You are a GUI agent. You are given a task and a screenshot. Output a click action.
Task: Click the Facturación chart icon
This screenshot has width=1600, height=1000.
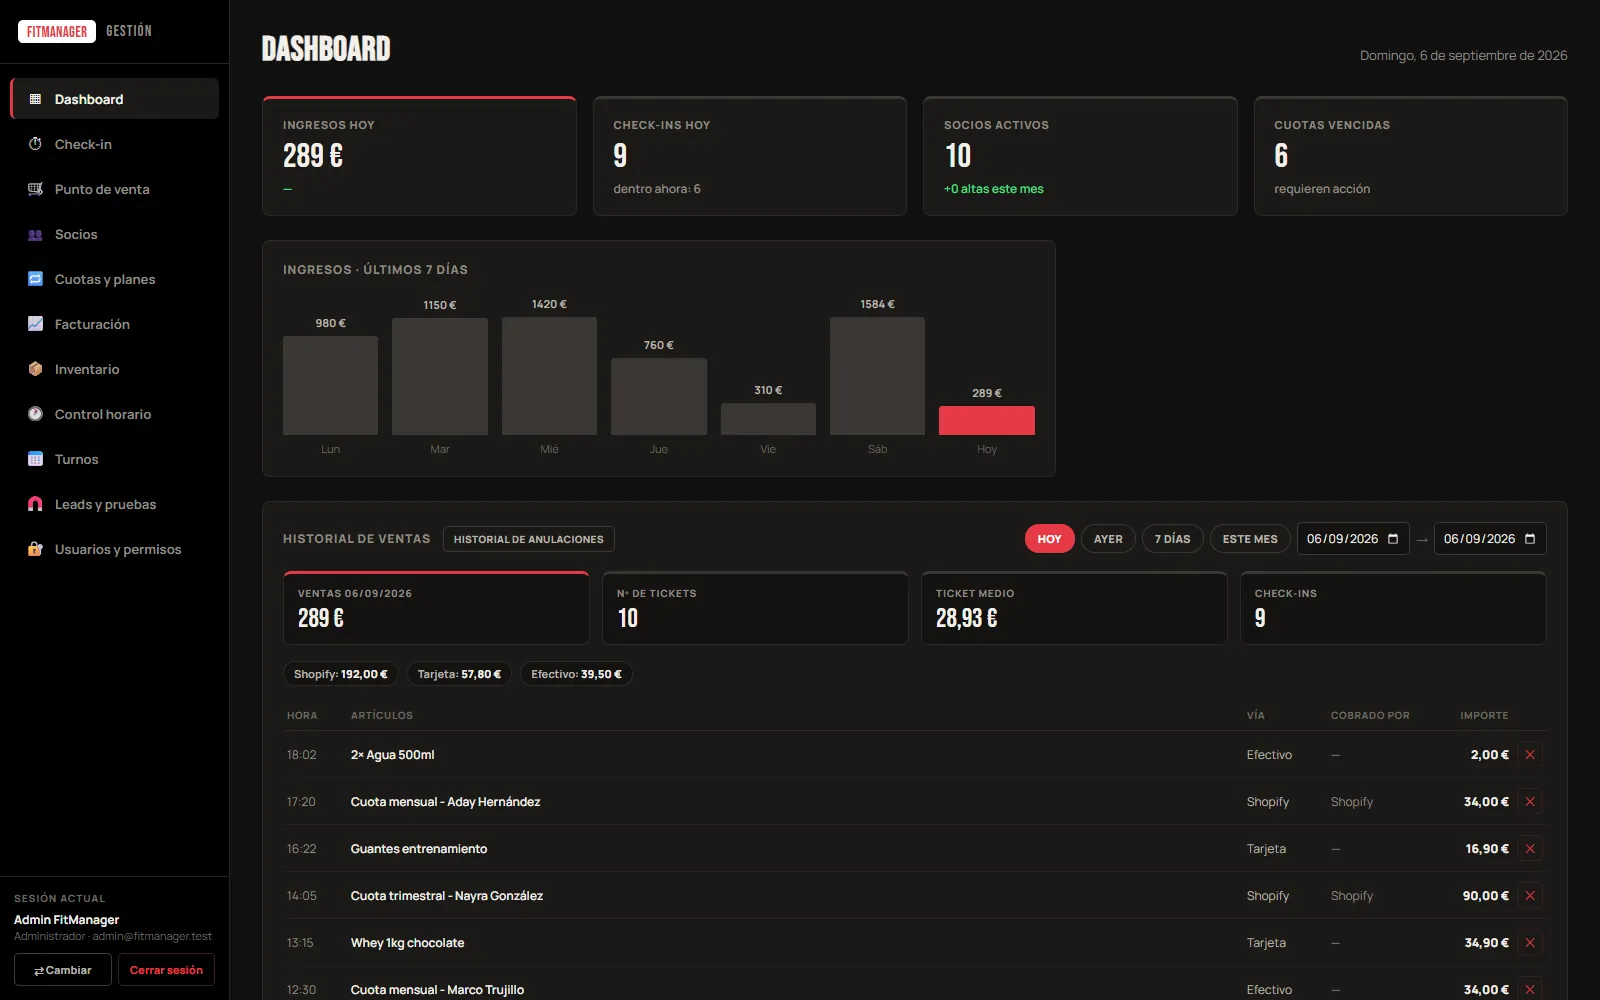click(x=35, y=324)
